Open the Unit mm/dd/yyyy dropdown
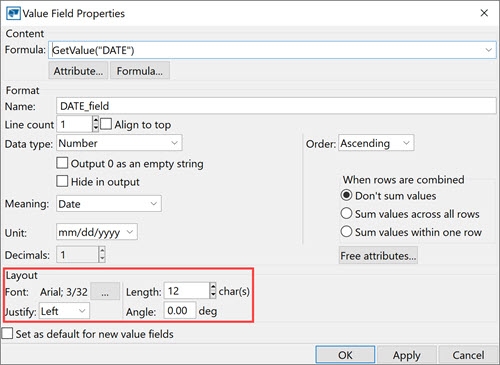500x365 pixels. (97, 232)
